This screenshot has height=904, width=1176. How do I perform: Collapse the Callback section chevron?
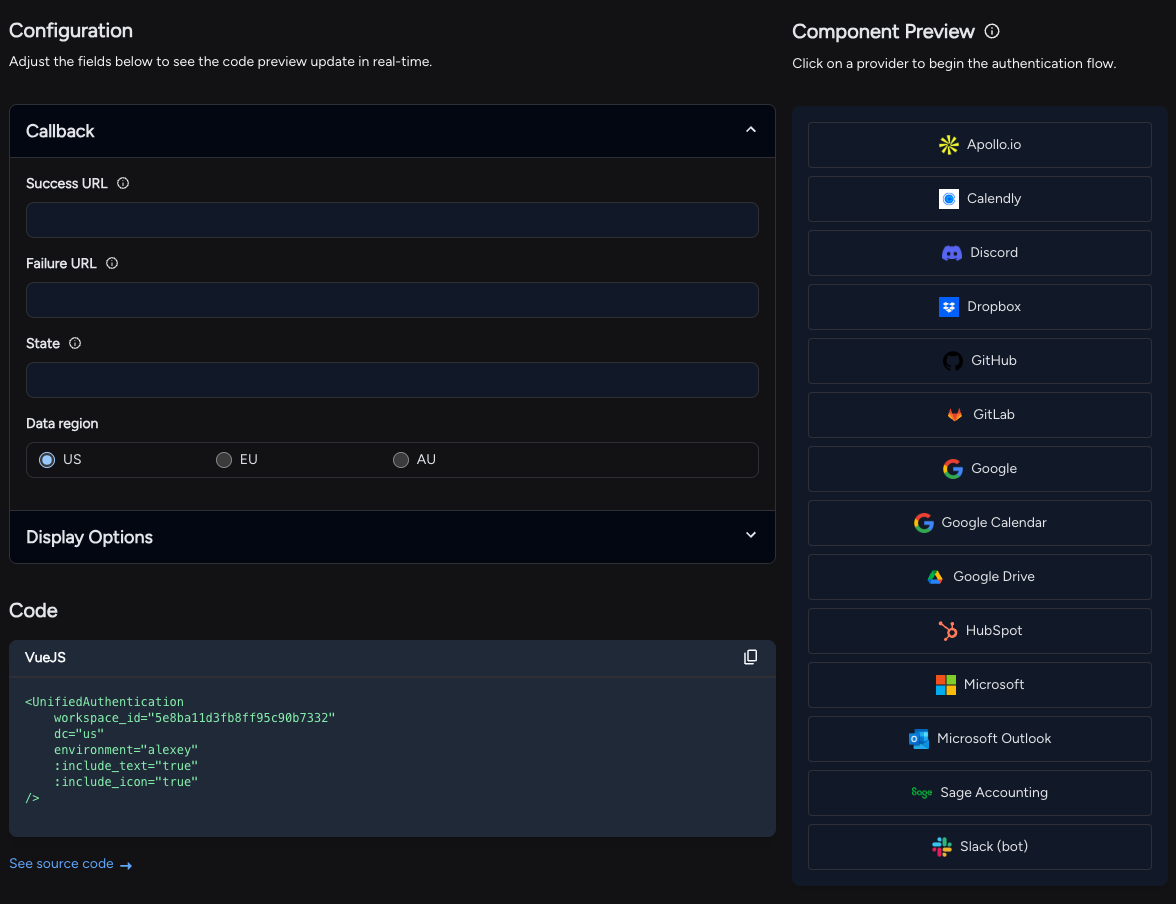tap(751, 131)
